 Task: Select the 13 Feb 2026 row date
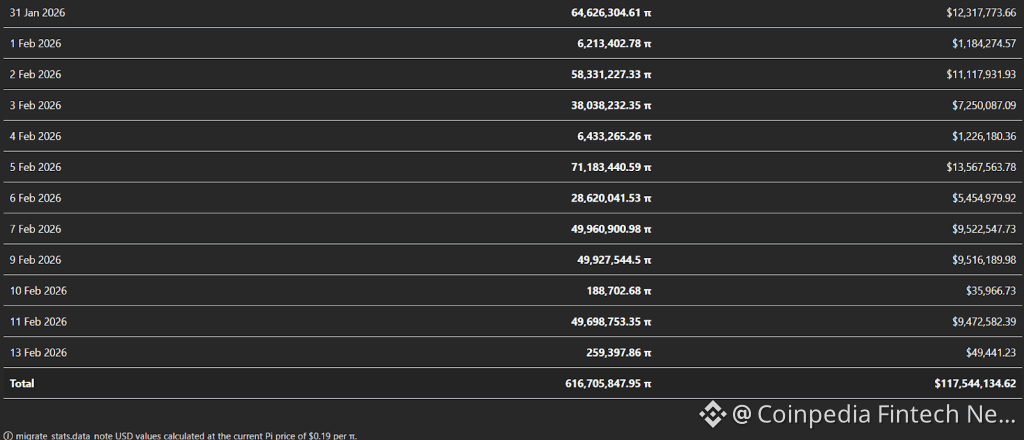(x=37, y=353)
